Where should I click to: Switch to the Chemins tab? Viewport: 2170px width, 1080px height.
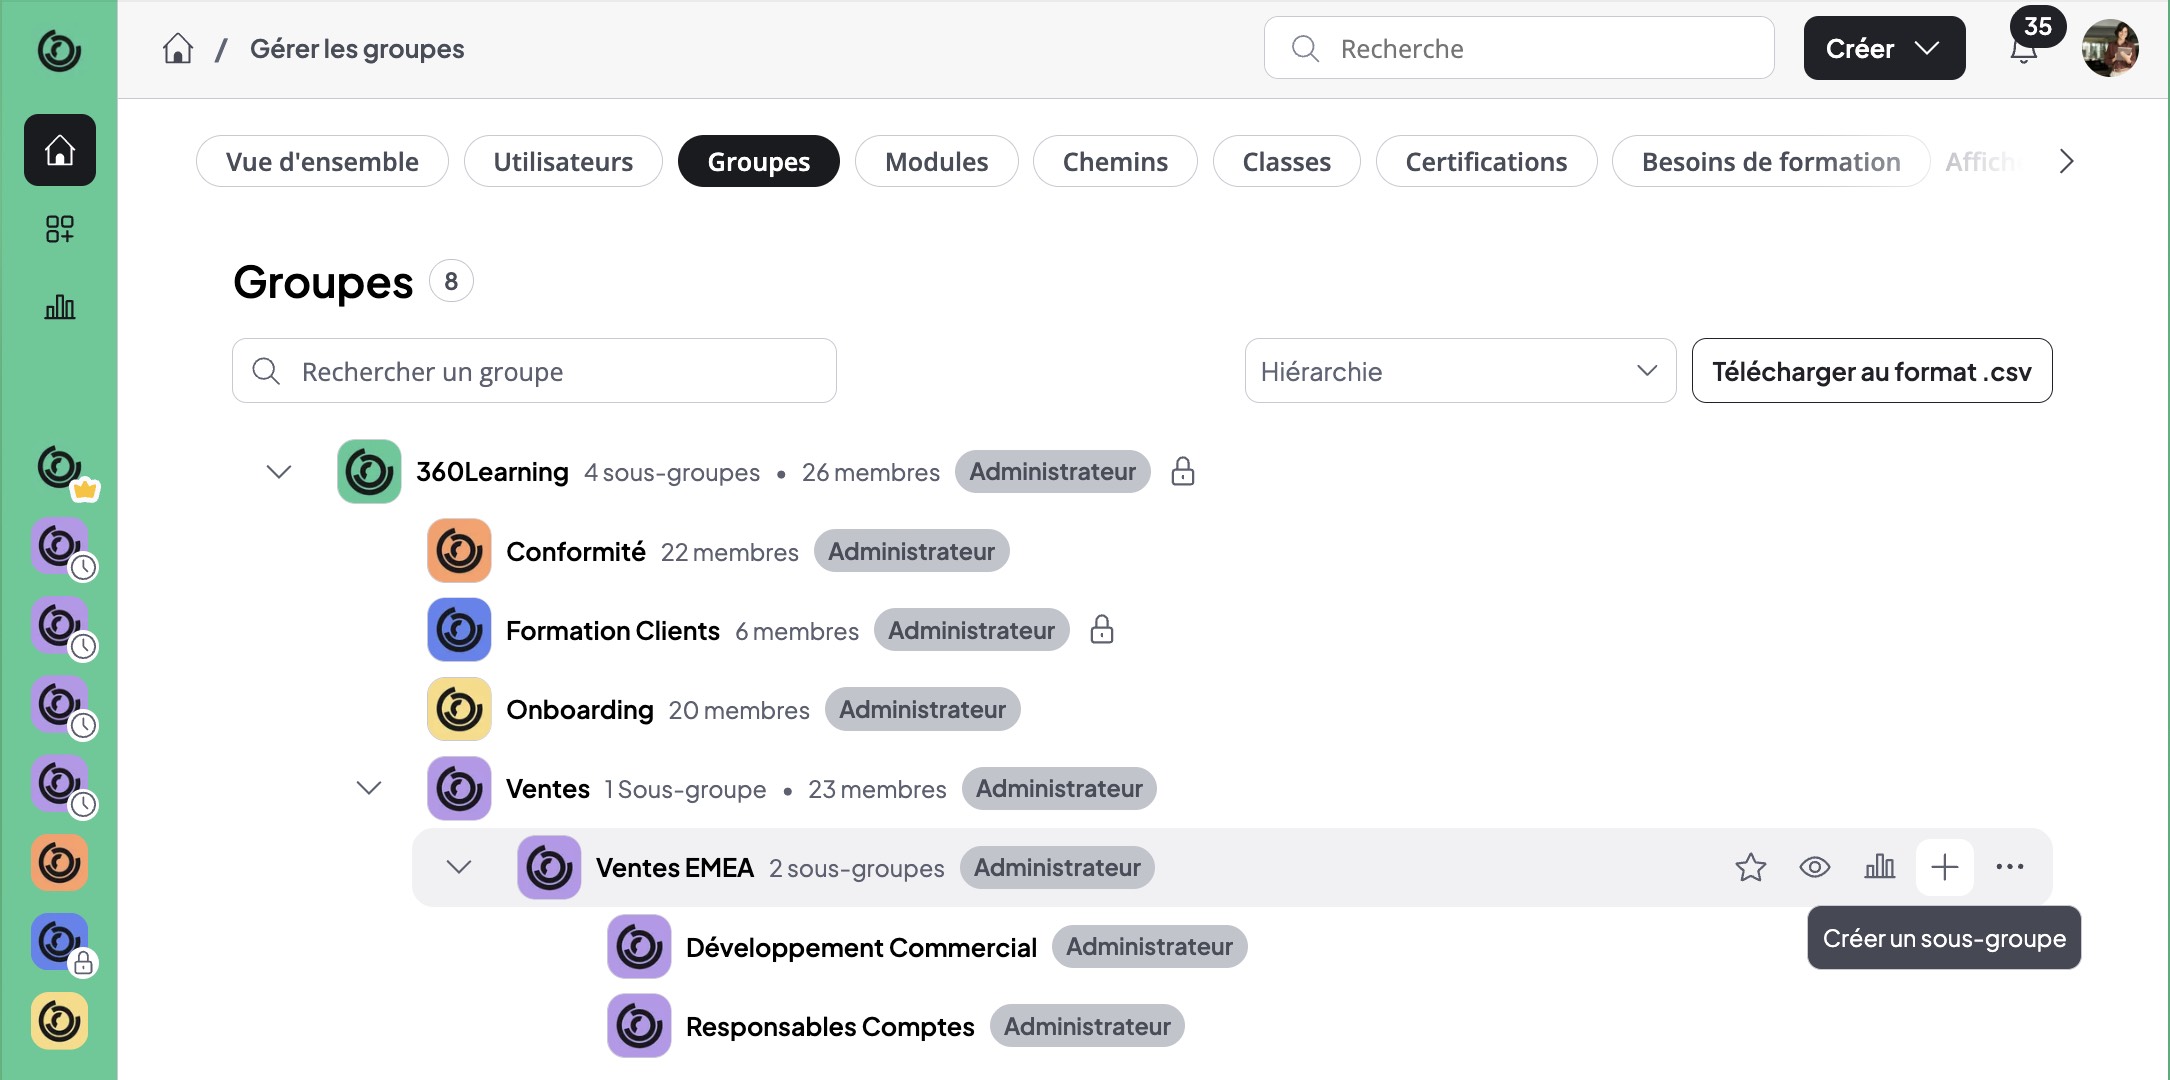pyautogui.click(x=1115, y=161)
